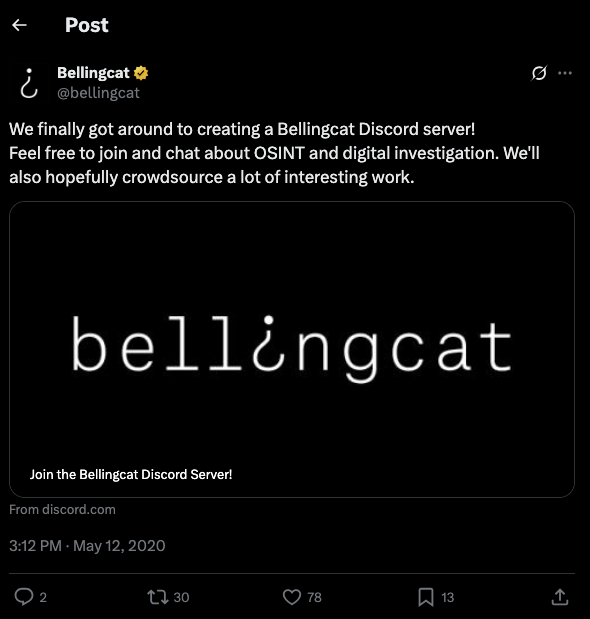
Task: Go back using the left arrow
Action: (x=19, y=25)
